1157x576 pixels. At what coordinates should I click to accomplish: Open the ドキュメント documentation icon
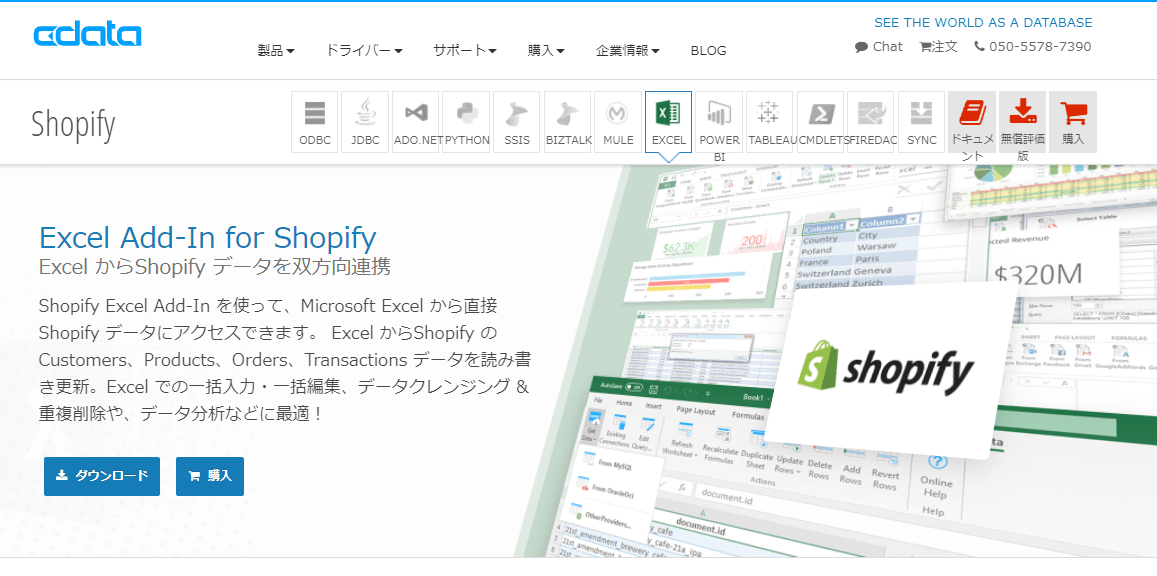(x=971, y=121)
